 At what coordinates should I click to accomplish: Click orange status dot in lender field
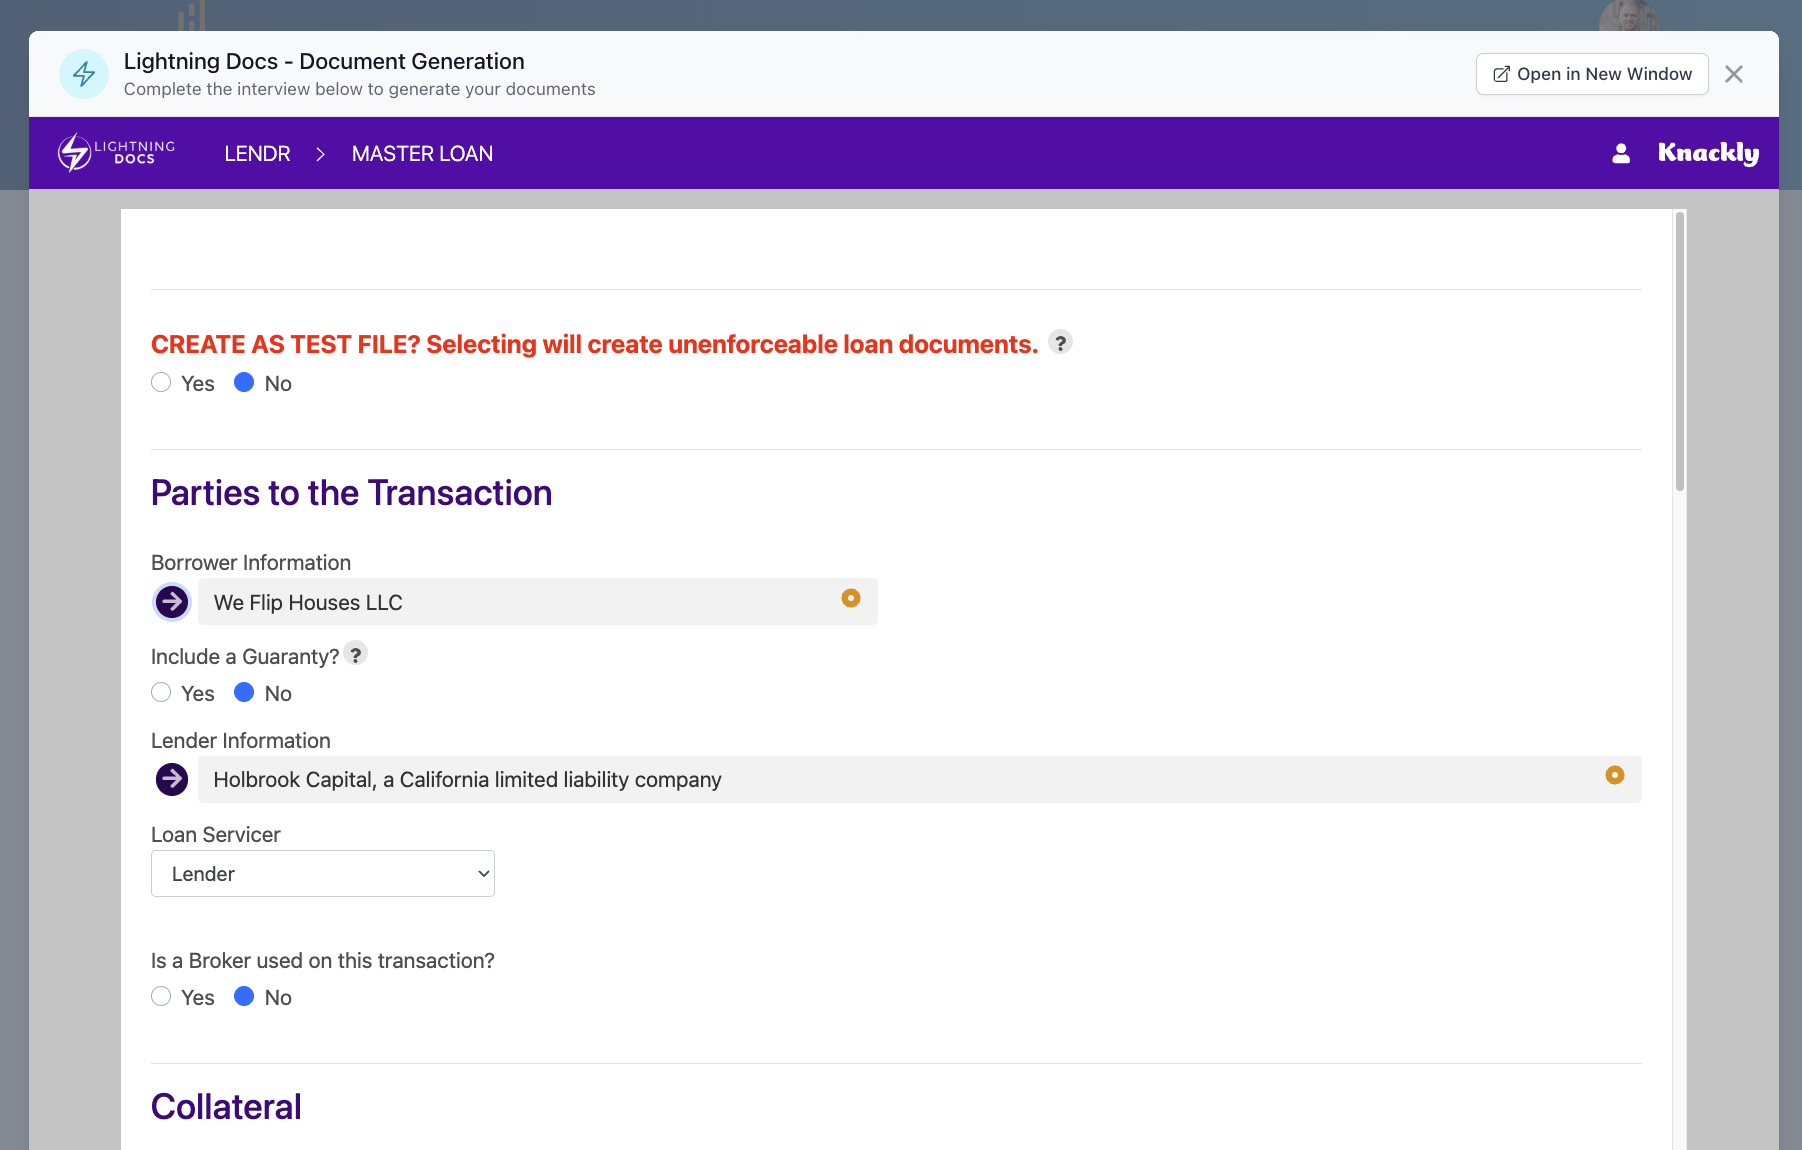click(x=1614, y=775)
